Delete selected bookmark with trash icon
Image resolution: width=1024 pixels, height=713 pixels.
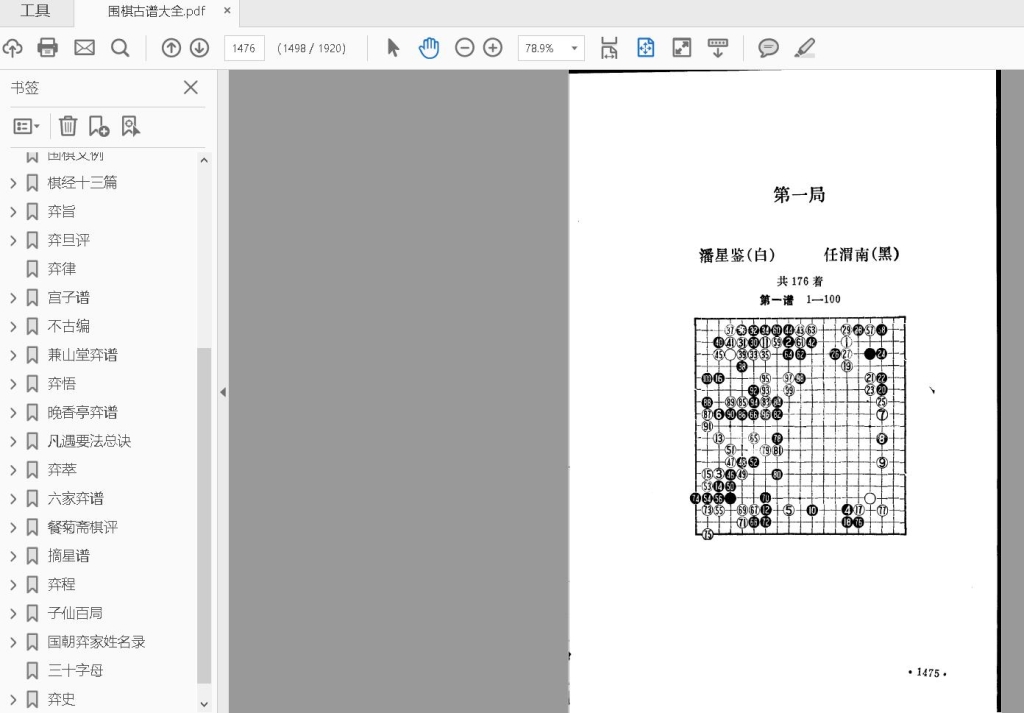click(x=68, y=125)
